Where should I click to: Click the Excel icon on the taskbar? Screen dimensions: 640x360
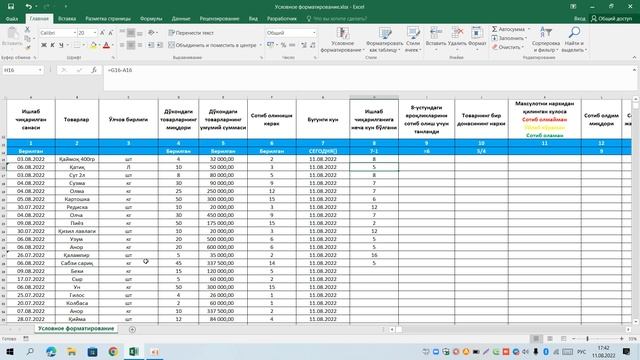(x=133, y=351)
